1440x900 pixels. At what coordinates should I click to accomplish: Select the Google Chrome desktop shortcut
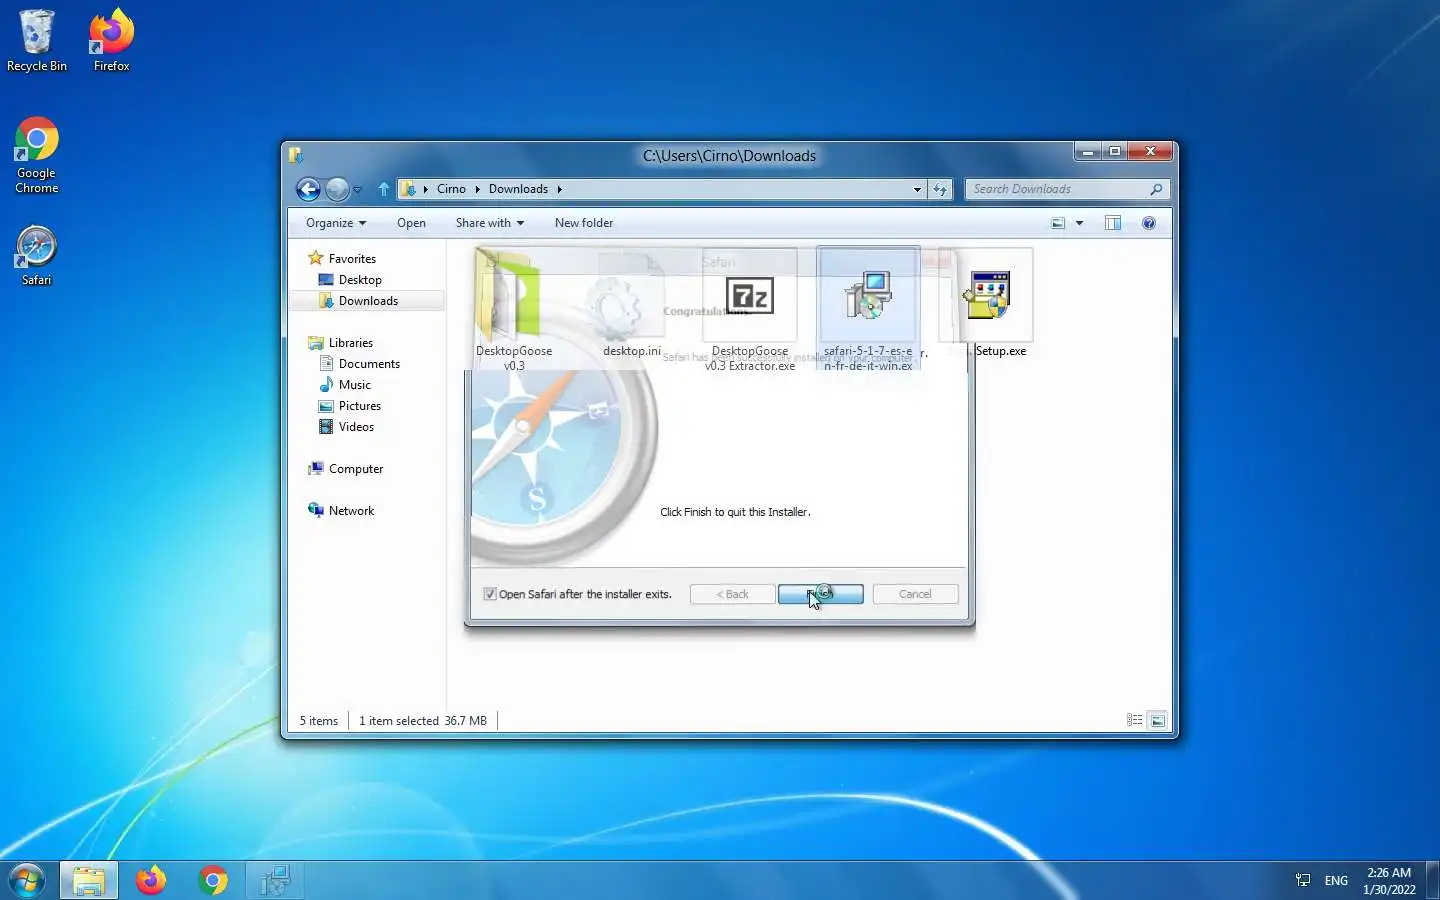[x=37, y=156]
